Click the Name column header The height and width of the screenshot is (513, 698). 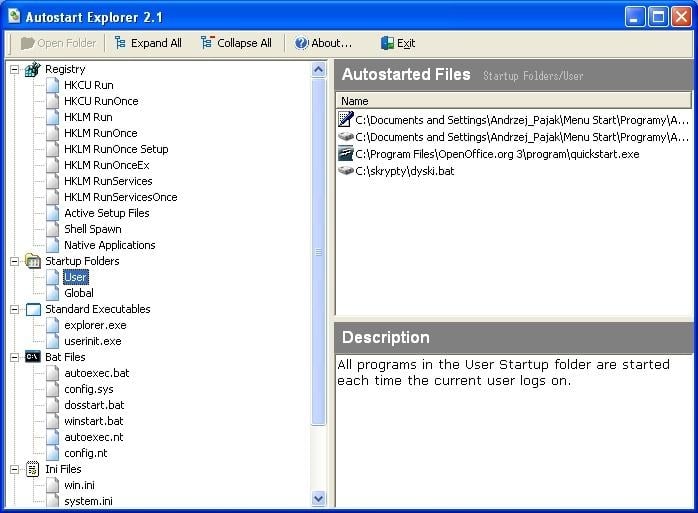(514, 101)
